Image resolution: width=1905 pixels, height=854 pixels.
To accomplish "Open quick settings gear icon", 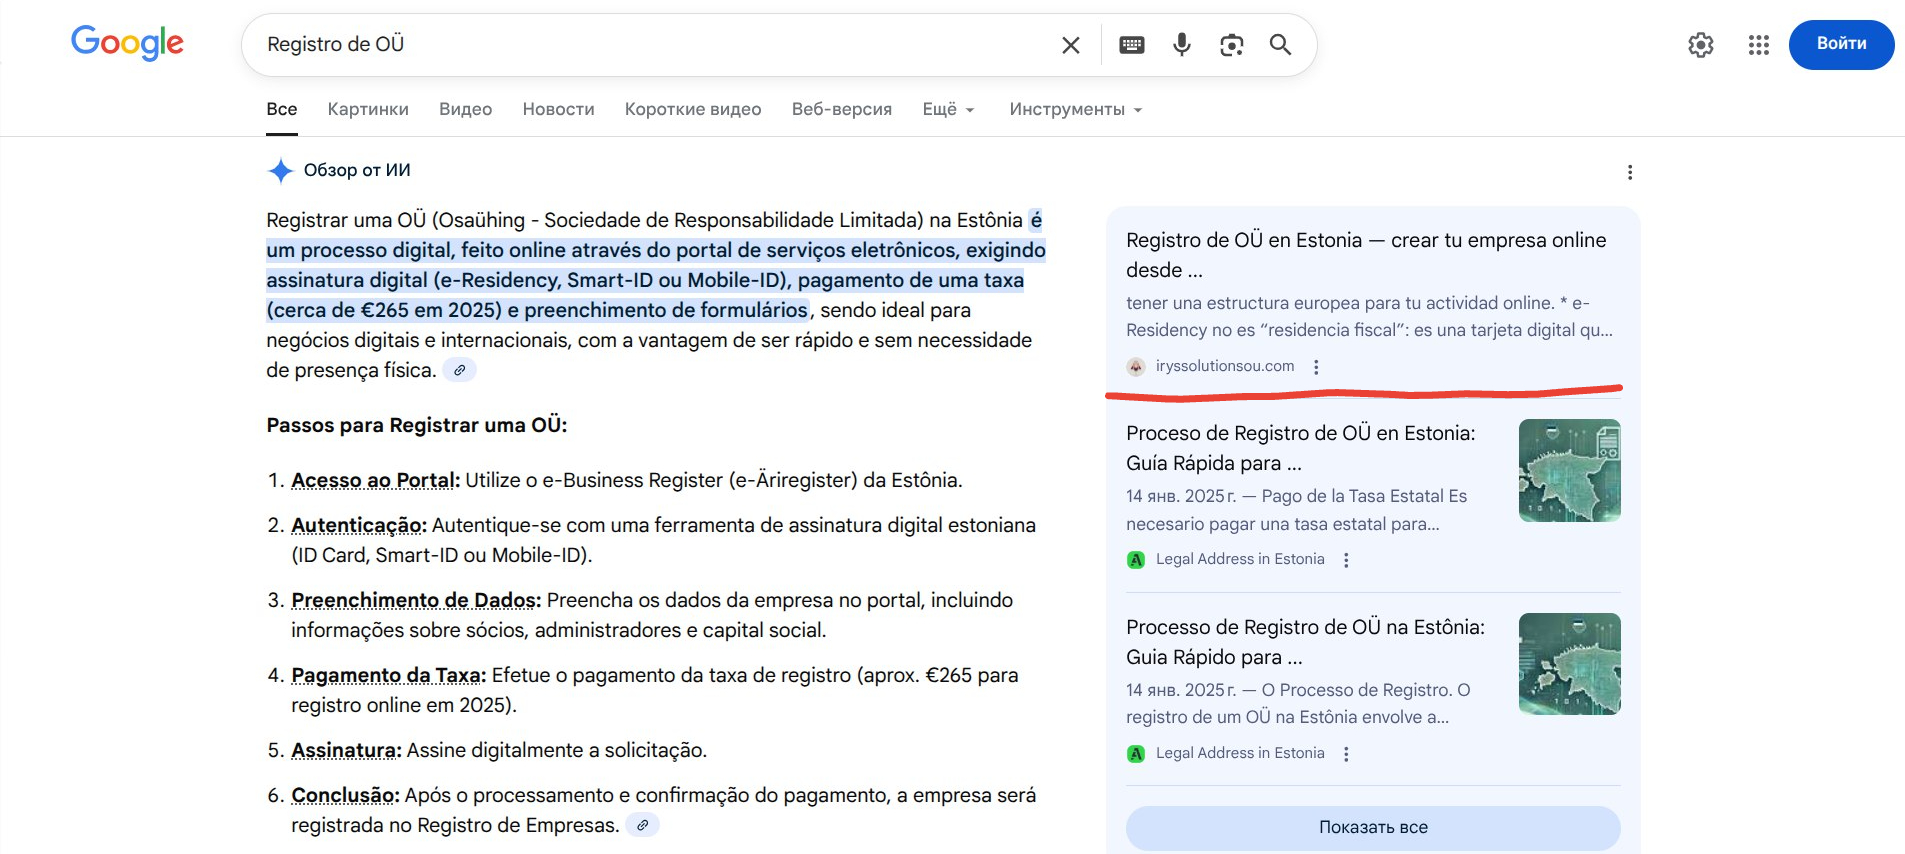I will click(1700, 45).
